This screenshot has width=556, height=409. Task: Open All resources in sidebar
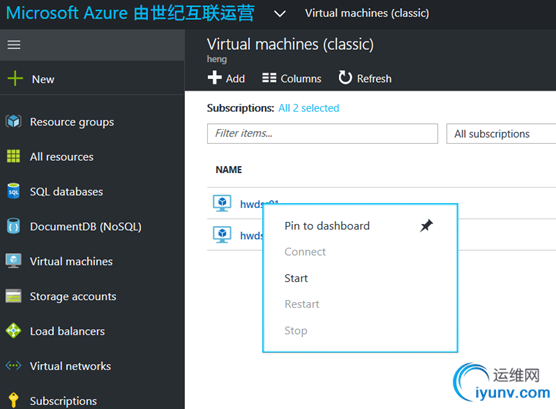point(62,157)
